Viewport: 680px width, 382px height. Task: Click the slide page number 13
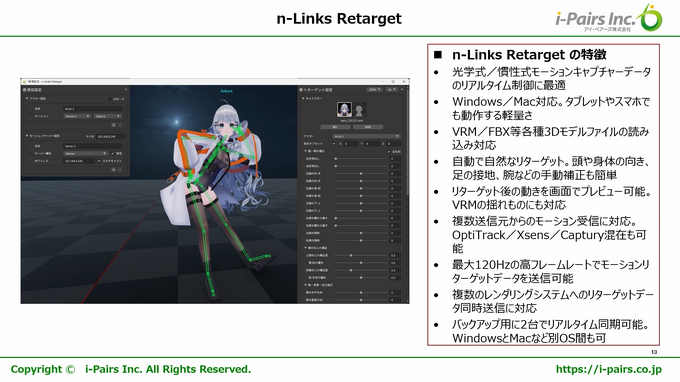tap(654, 352)
